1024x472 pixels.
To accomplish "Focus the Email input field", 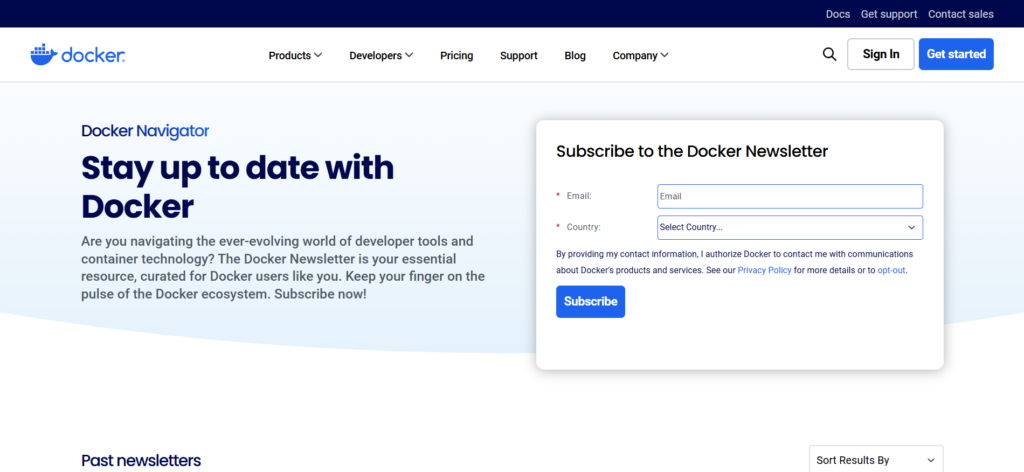I will tap(789, 197).
